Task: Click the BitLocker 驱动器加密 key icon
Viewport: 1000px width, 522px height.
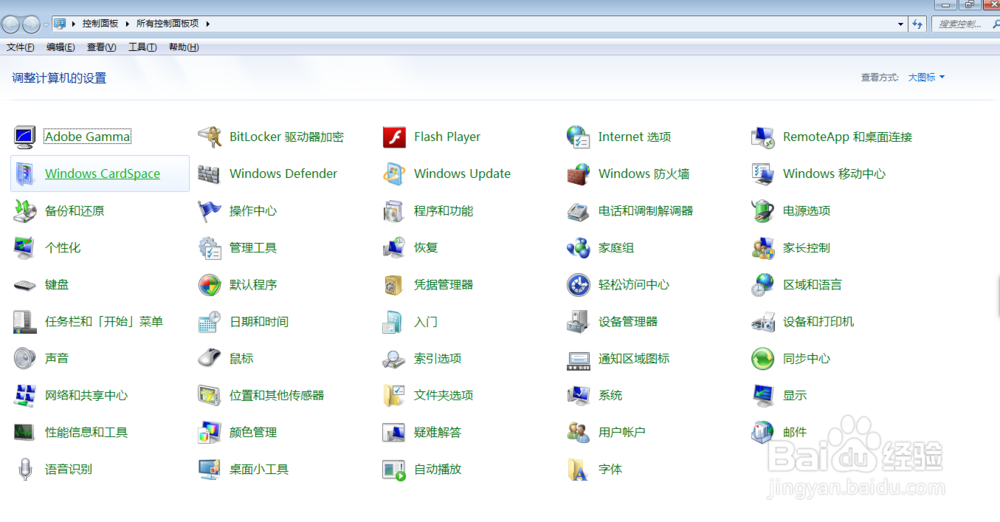Action: pos(209,137)
